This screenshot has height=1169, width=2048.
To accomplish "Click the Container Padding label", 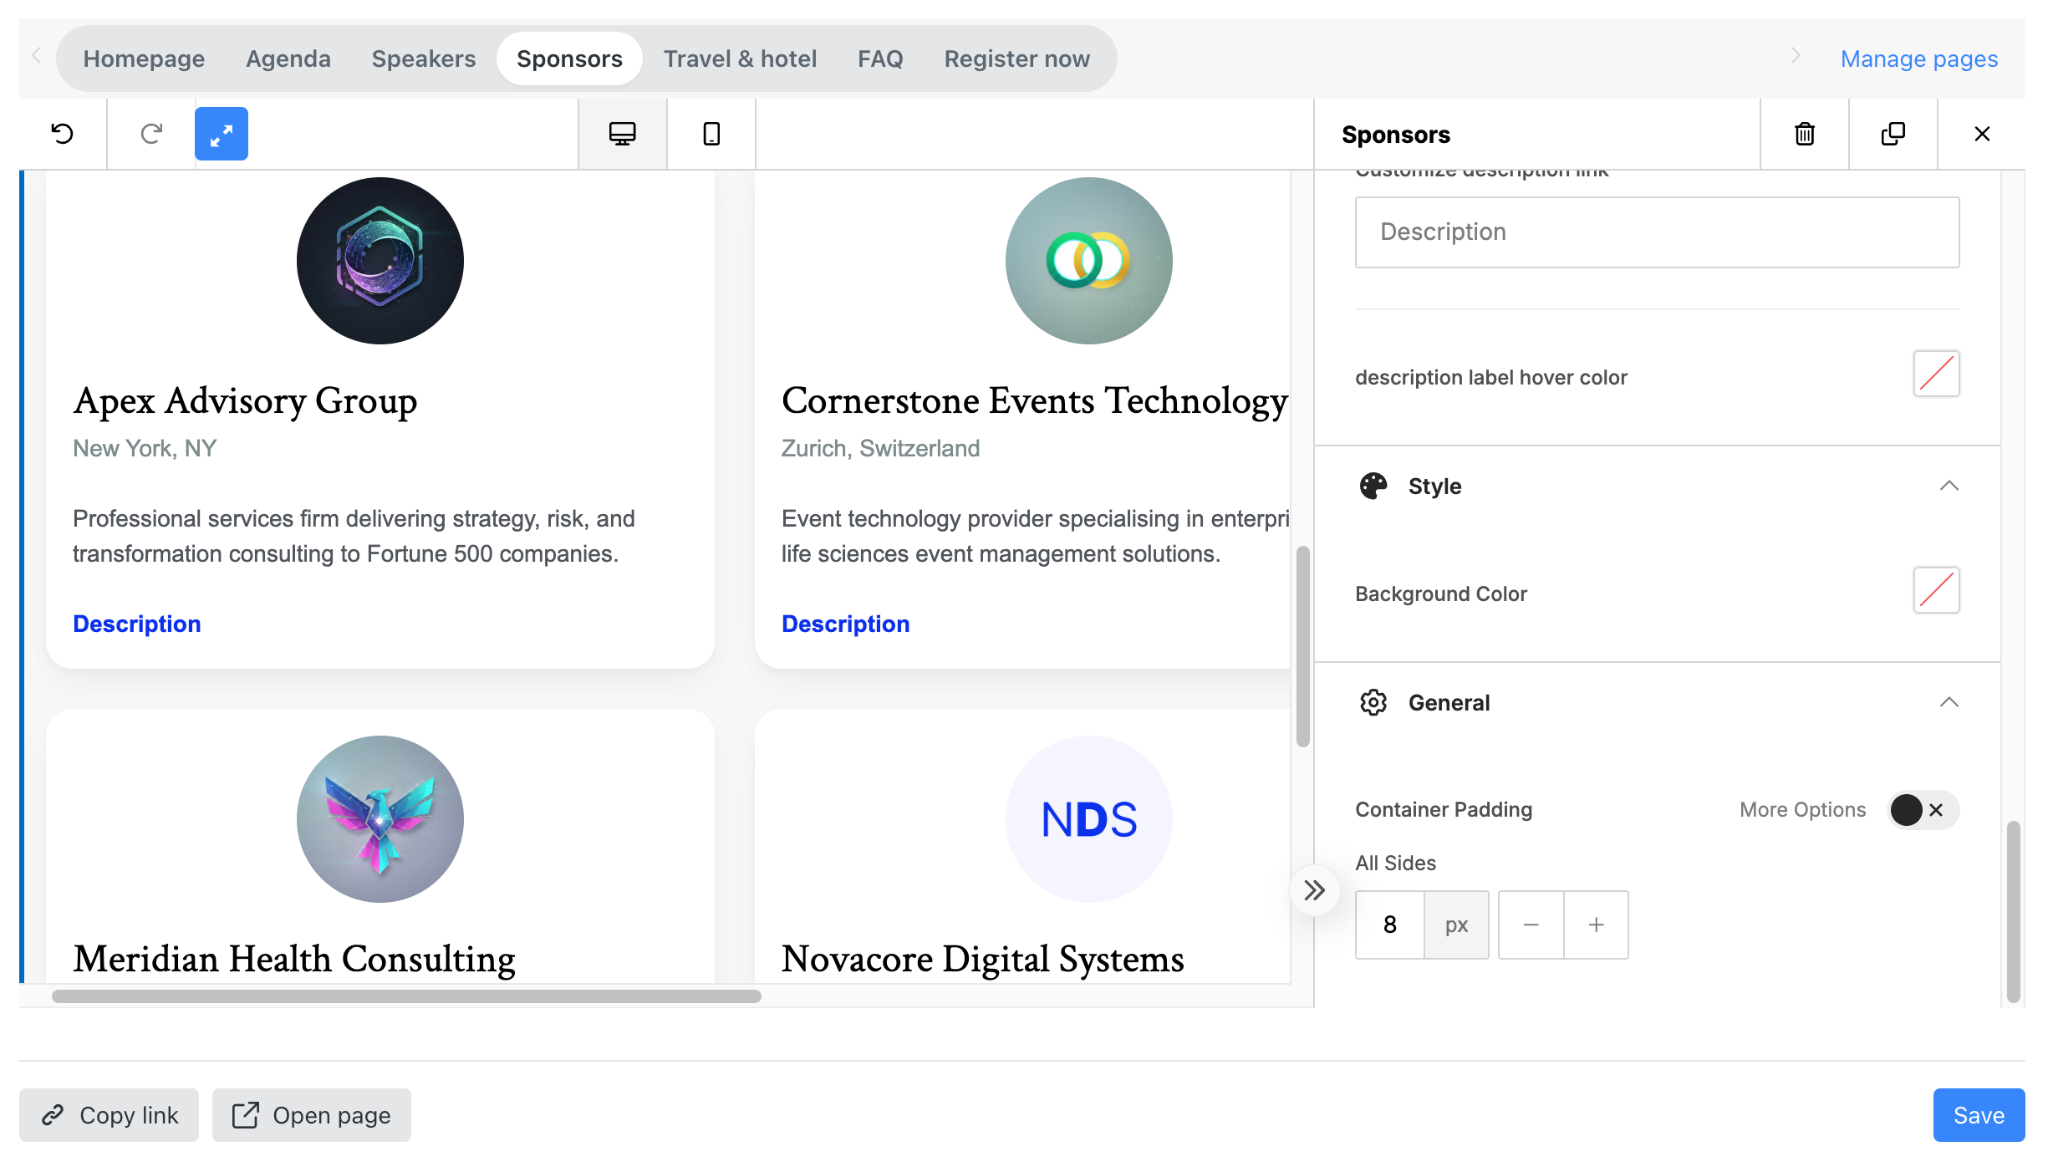I will [x=1443, y=810].
